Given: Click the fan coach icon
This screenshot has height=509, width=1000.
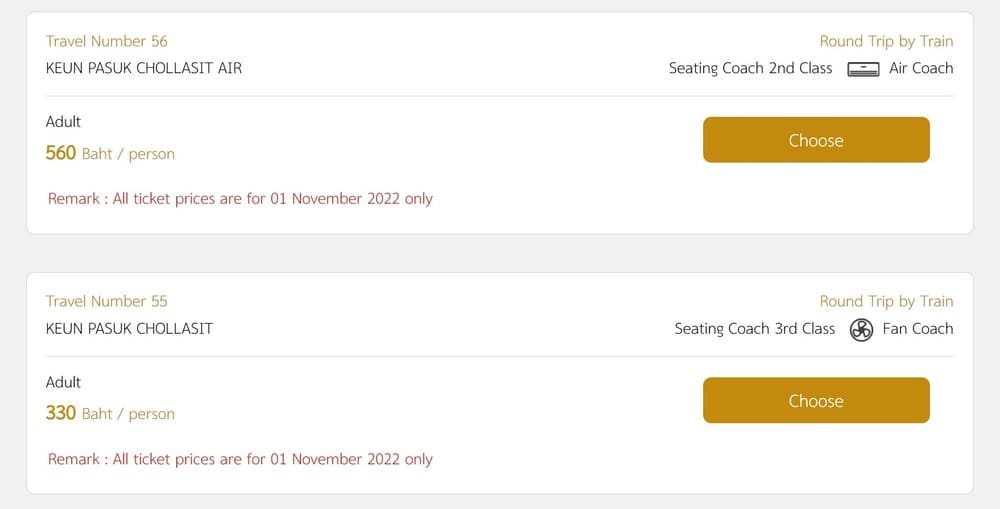Looking at the screenshot, I should pos(861,330).
